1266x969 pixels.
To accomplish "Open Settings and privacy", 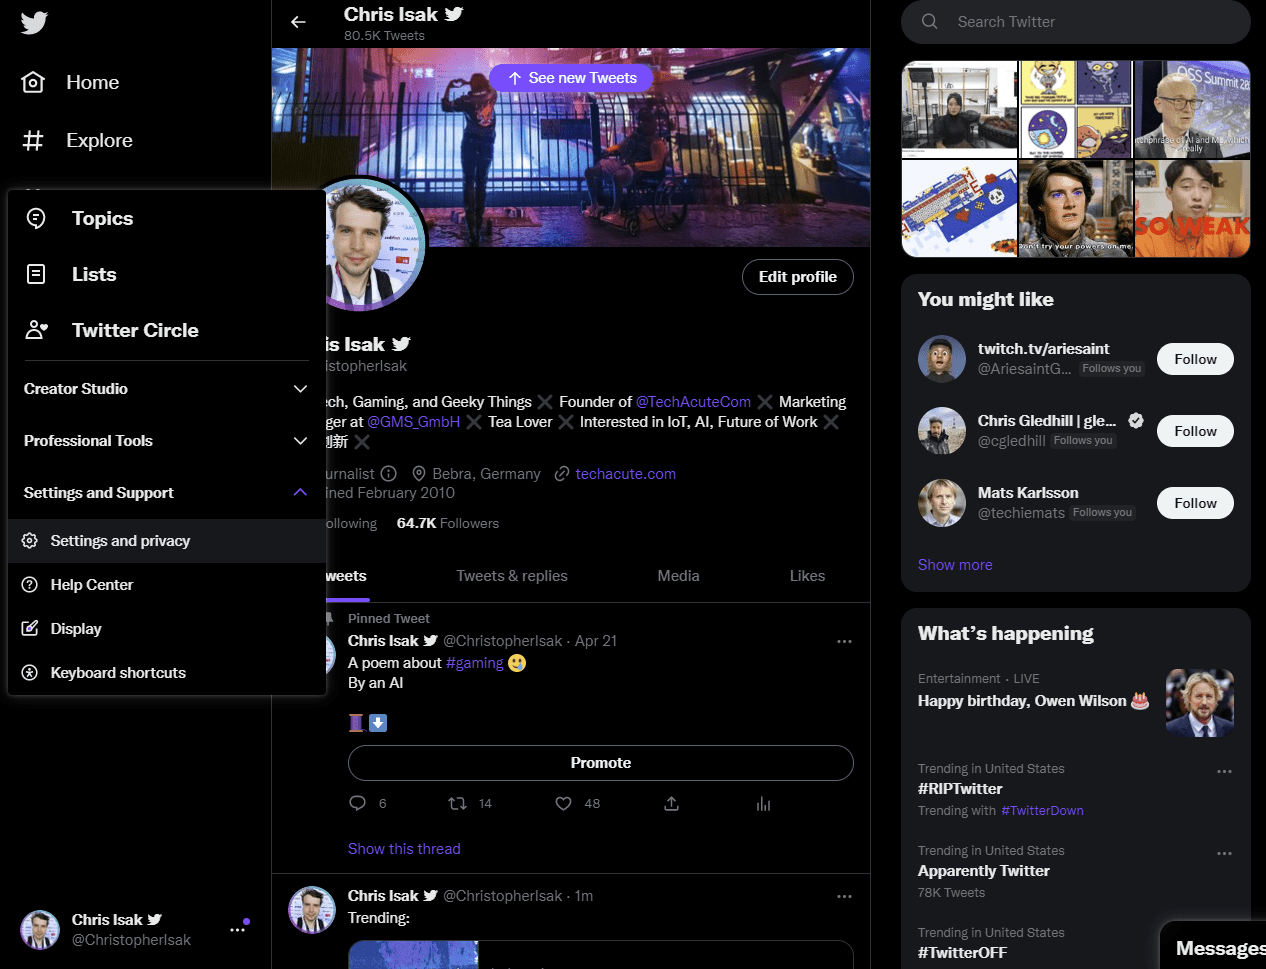I will (167, 541).
